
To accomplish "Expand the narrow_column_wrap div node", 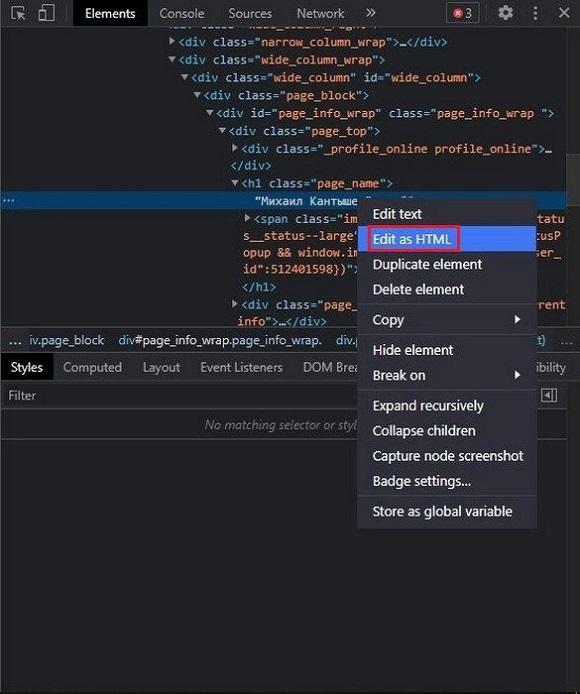I will click(172, 41).
